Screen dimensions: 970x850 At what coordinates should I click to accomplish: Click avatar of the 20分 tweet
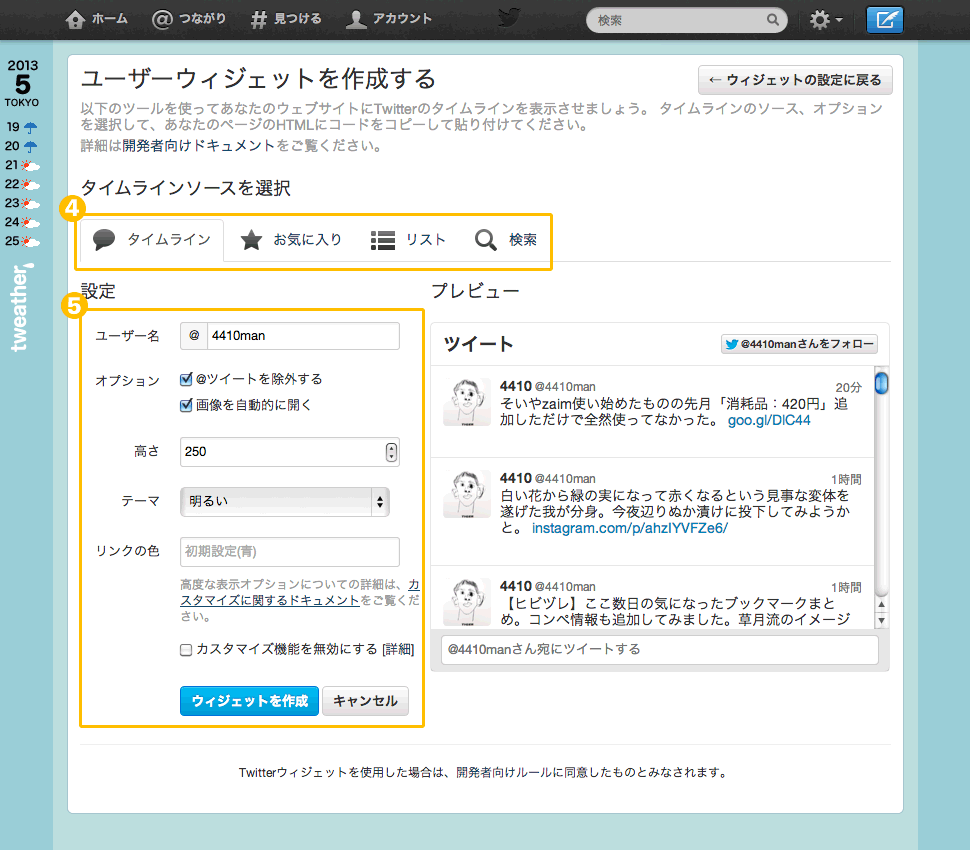point(467,402)
